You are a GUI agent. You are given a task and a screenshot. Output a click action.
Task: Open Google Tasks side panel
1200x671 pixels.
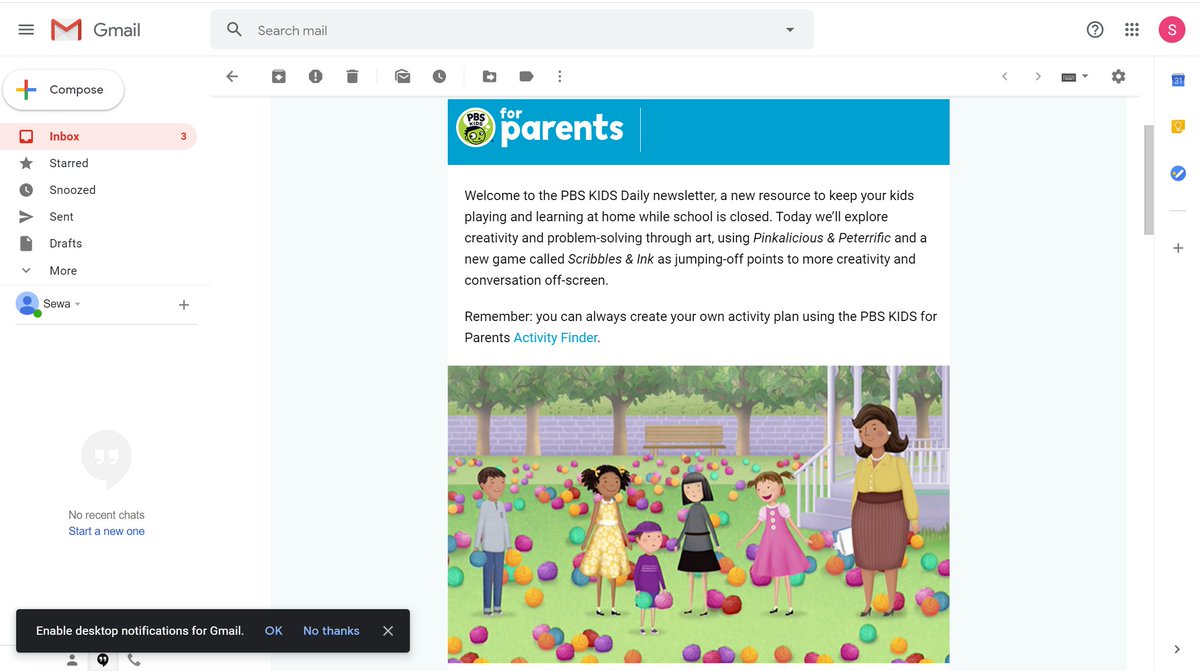(1178, 173)
